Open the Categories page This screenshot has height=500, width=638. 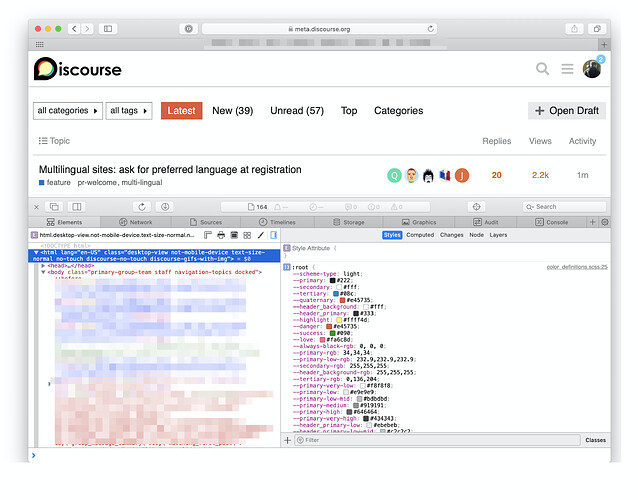coord(398,111)
